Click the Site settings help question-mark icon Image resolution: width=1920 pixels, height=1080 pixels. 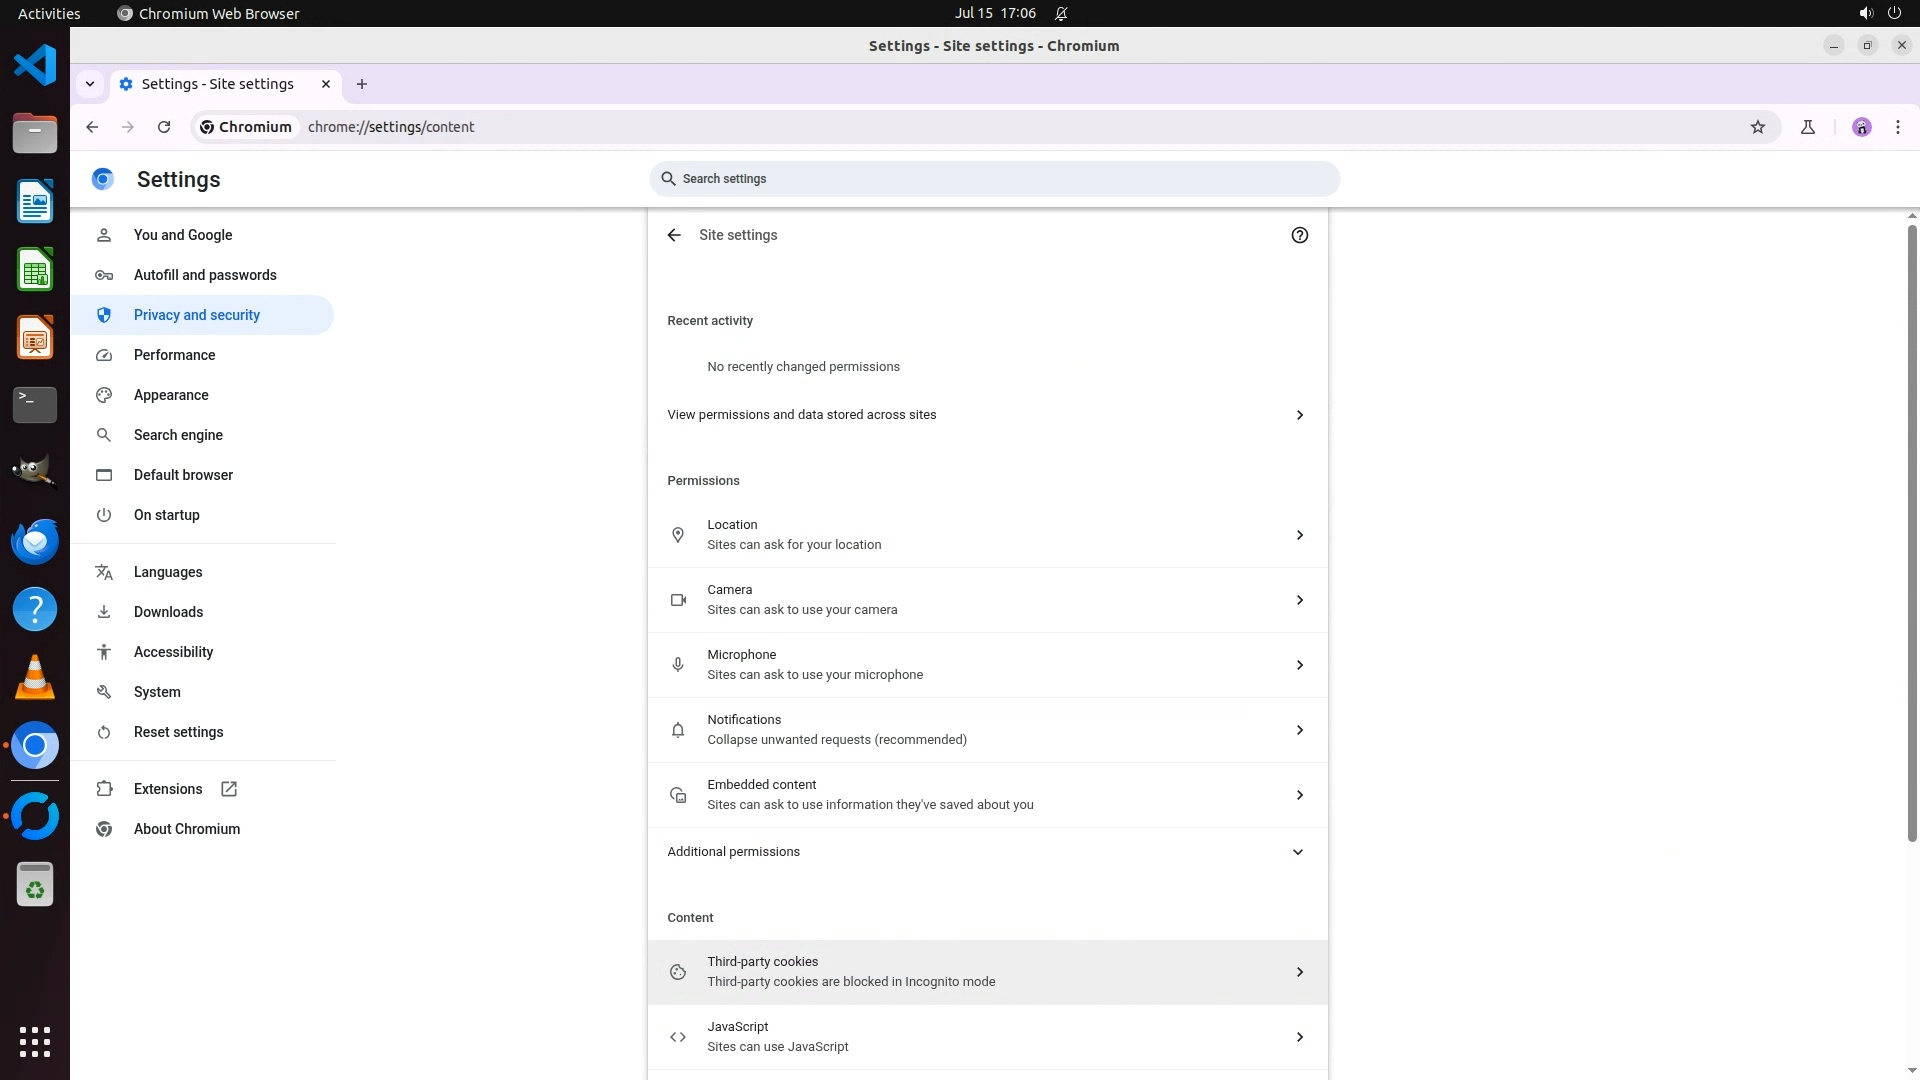[x=1299, y=235]
